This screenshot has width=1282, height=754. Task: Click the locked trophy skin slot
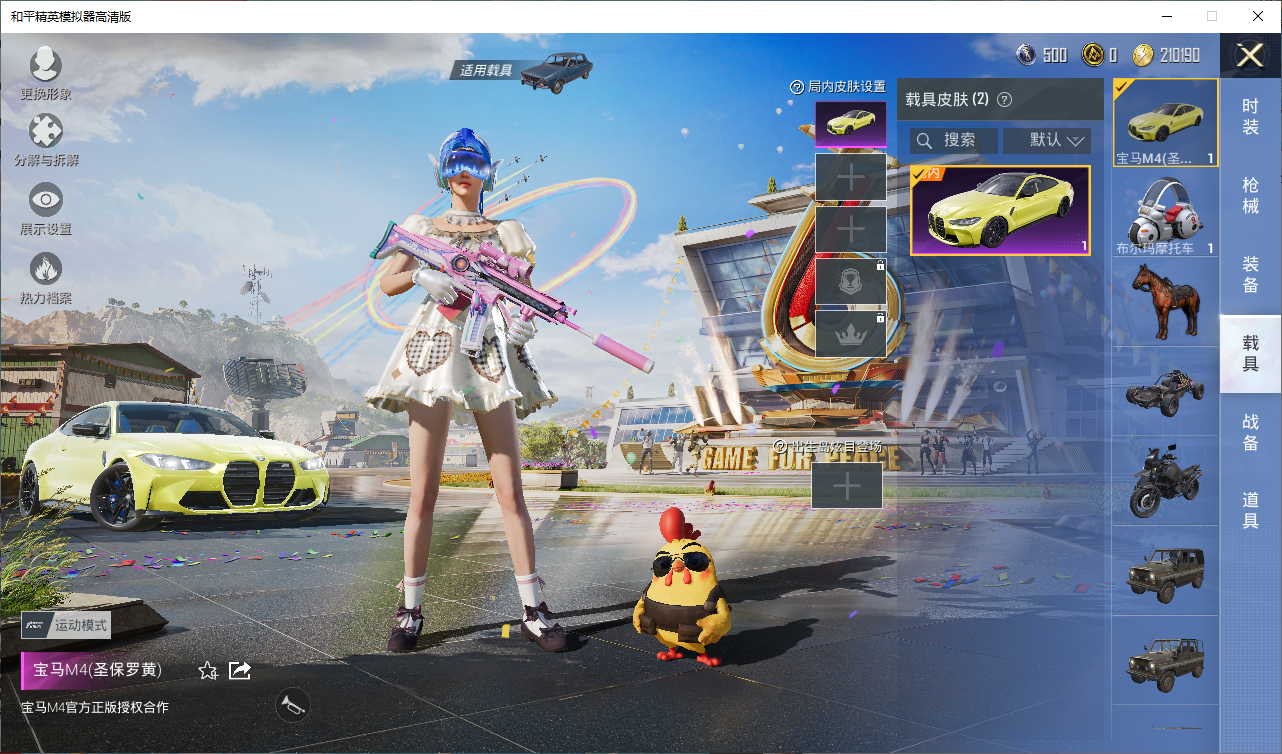point(851,282)
